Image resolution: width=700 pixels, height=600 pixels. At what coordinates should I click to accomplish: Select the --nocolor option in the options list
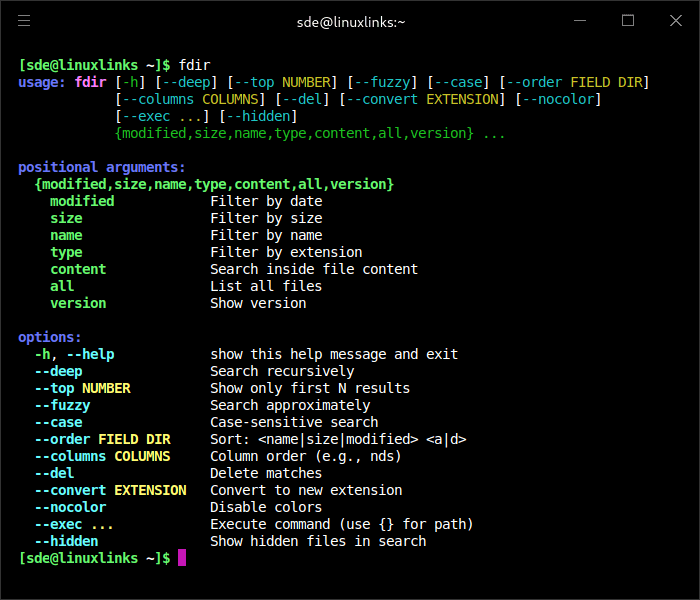pyautogui.click(x=70, y=507)
